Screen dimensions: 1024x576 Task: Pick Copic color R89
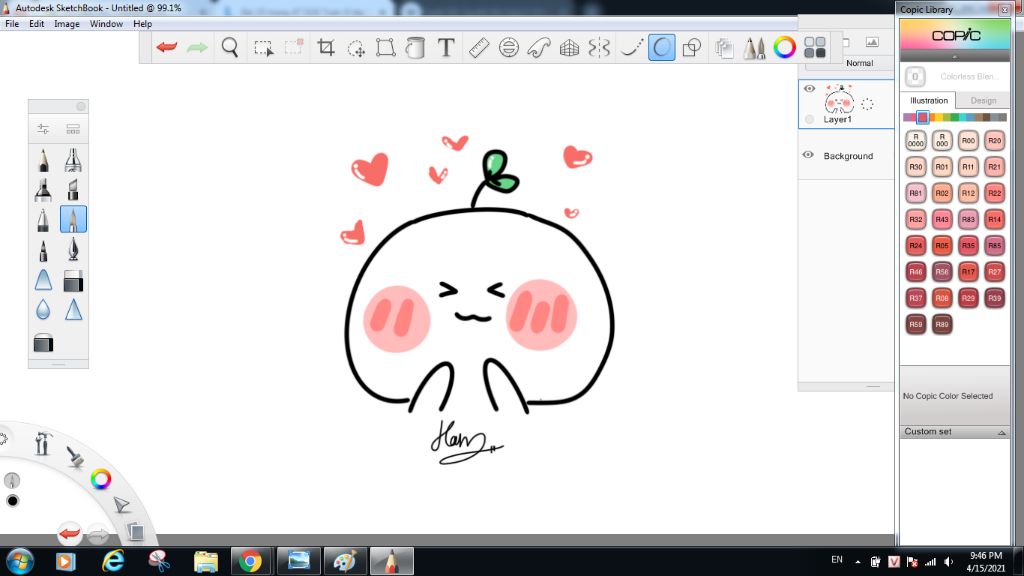942,324
